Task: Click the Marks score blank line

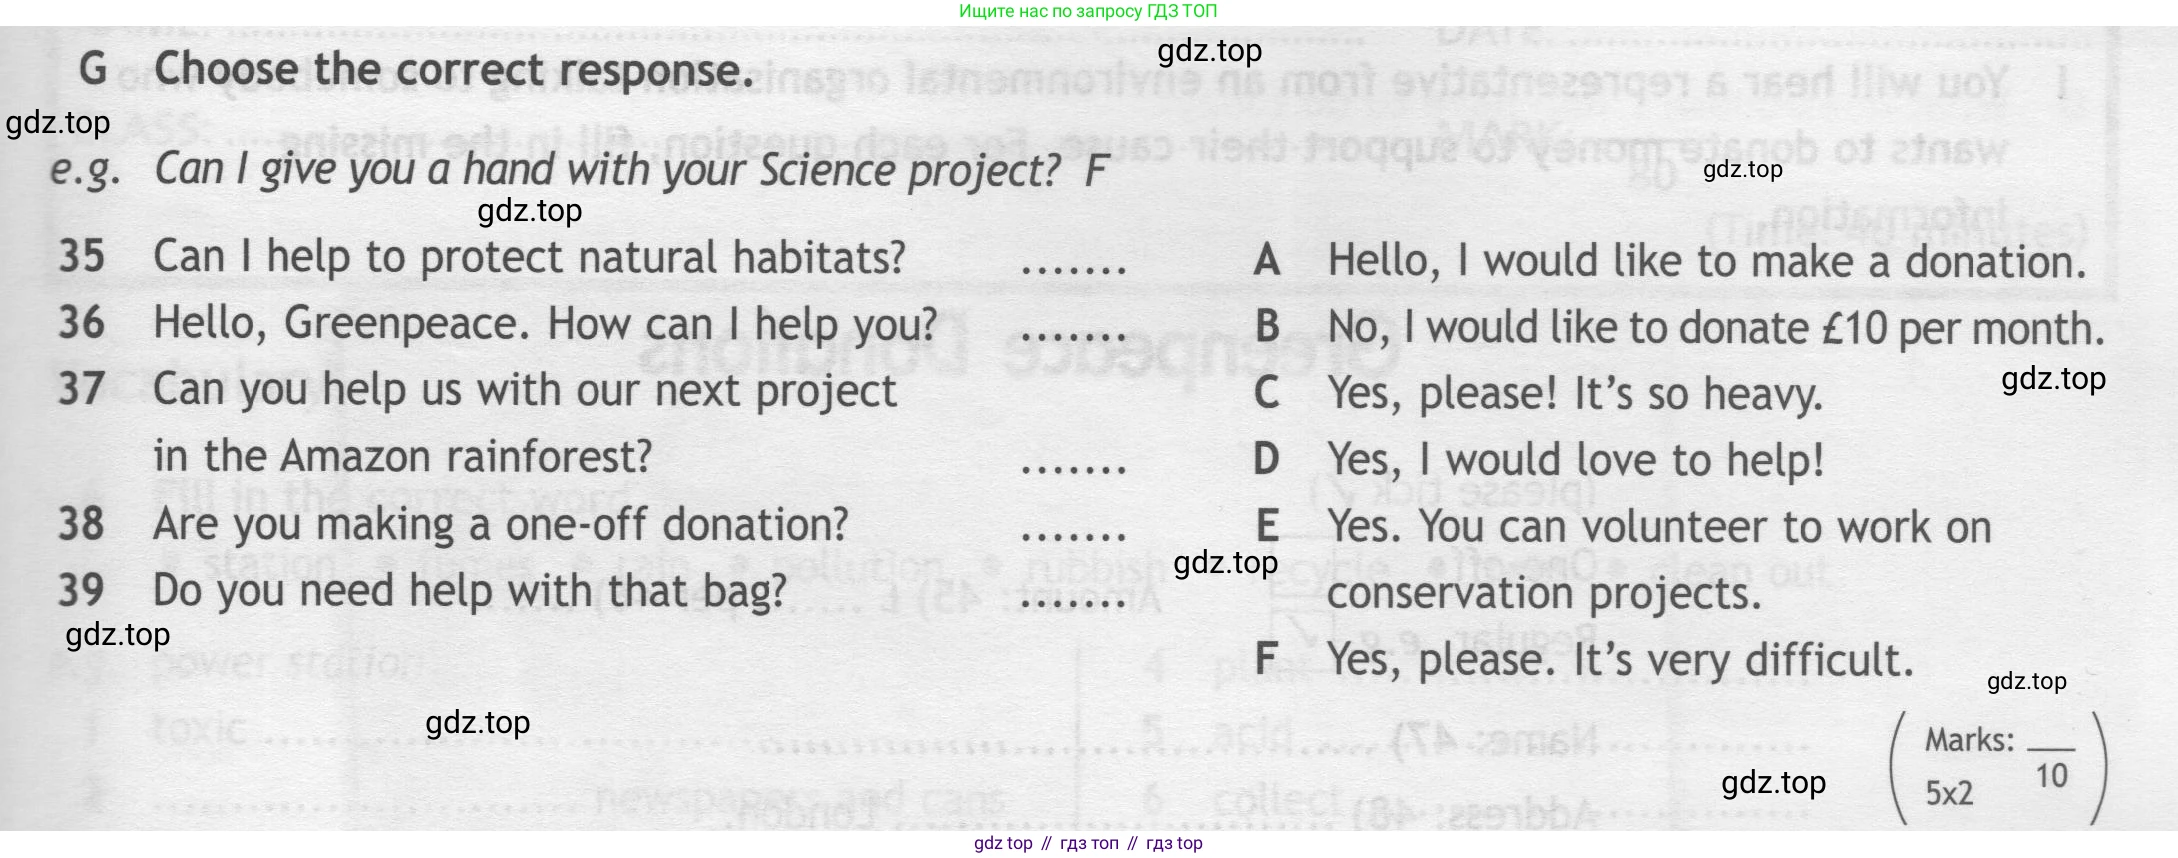Action: 2051,747
